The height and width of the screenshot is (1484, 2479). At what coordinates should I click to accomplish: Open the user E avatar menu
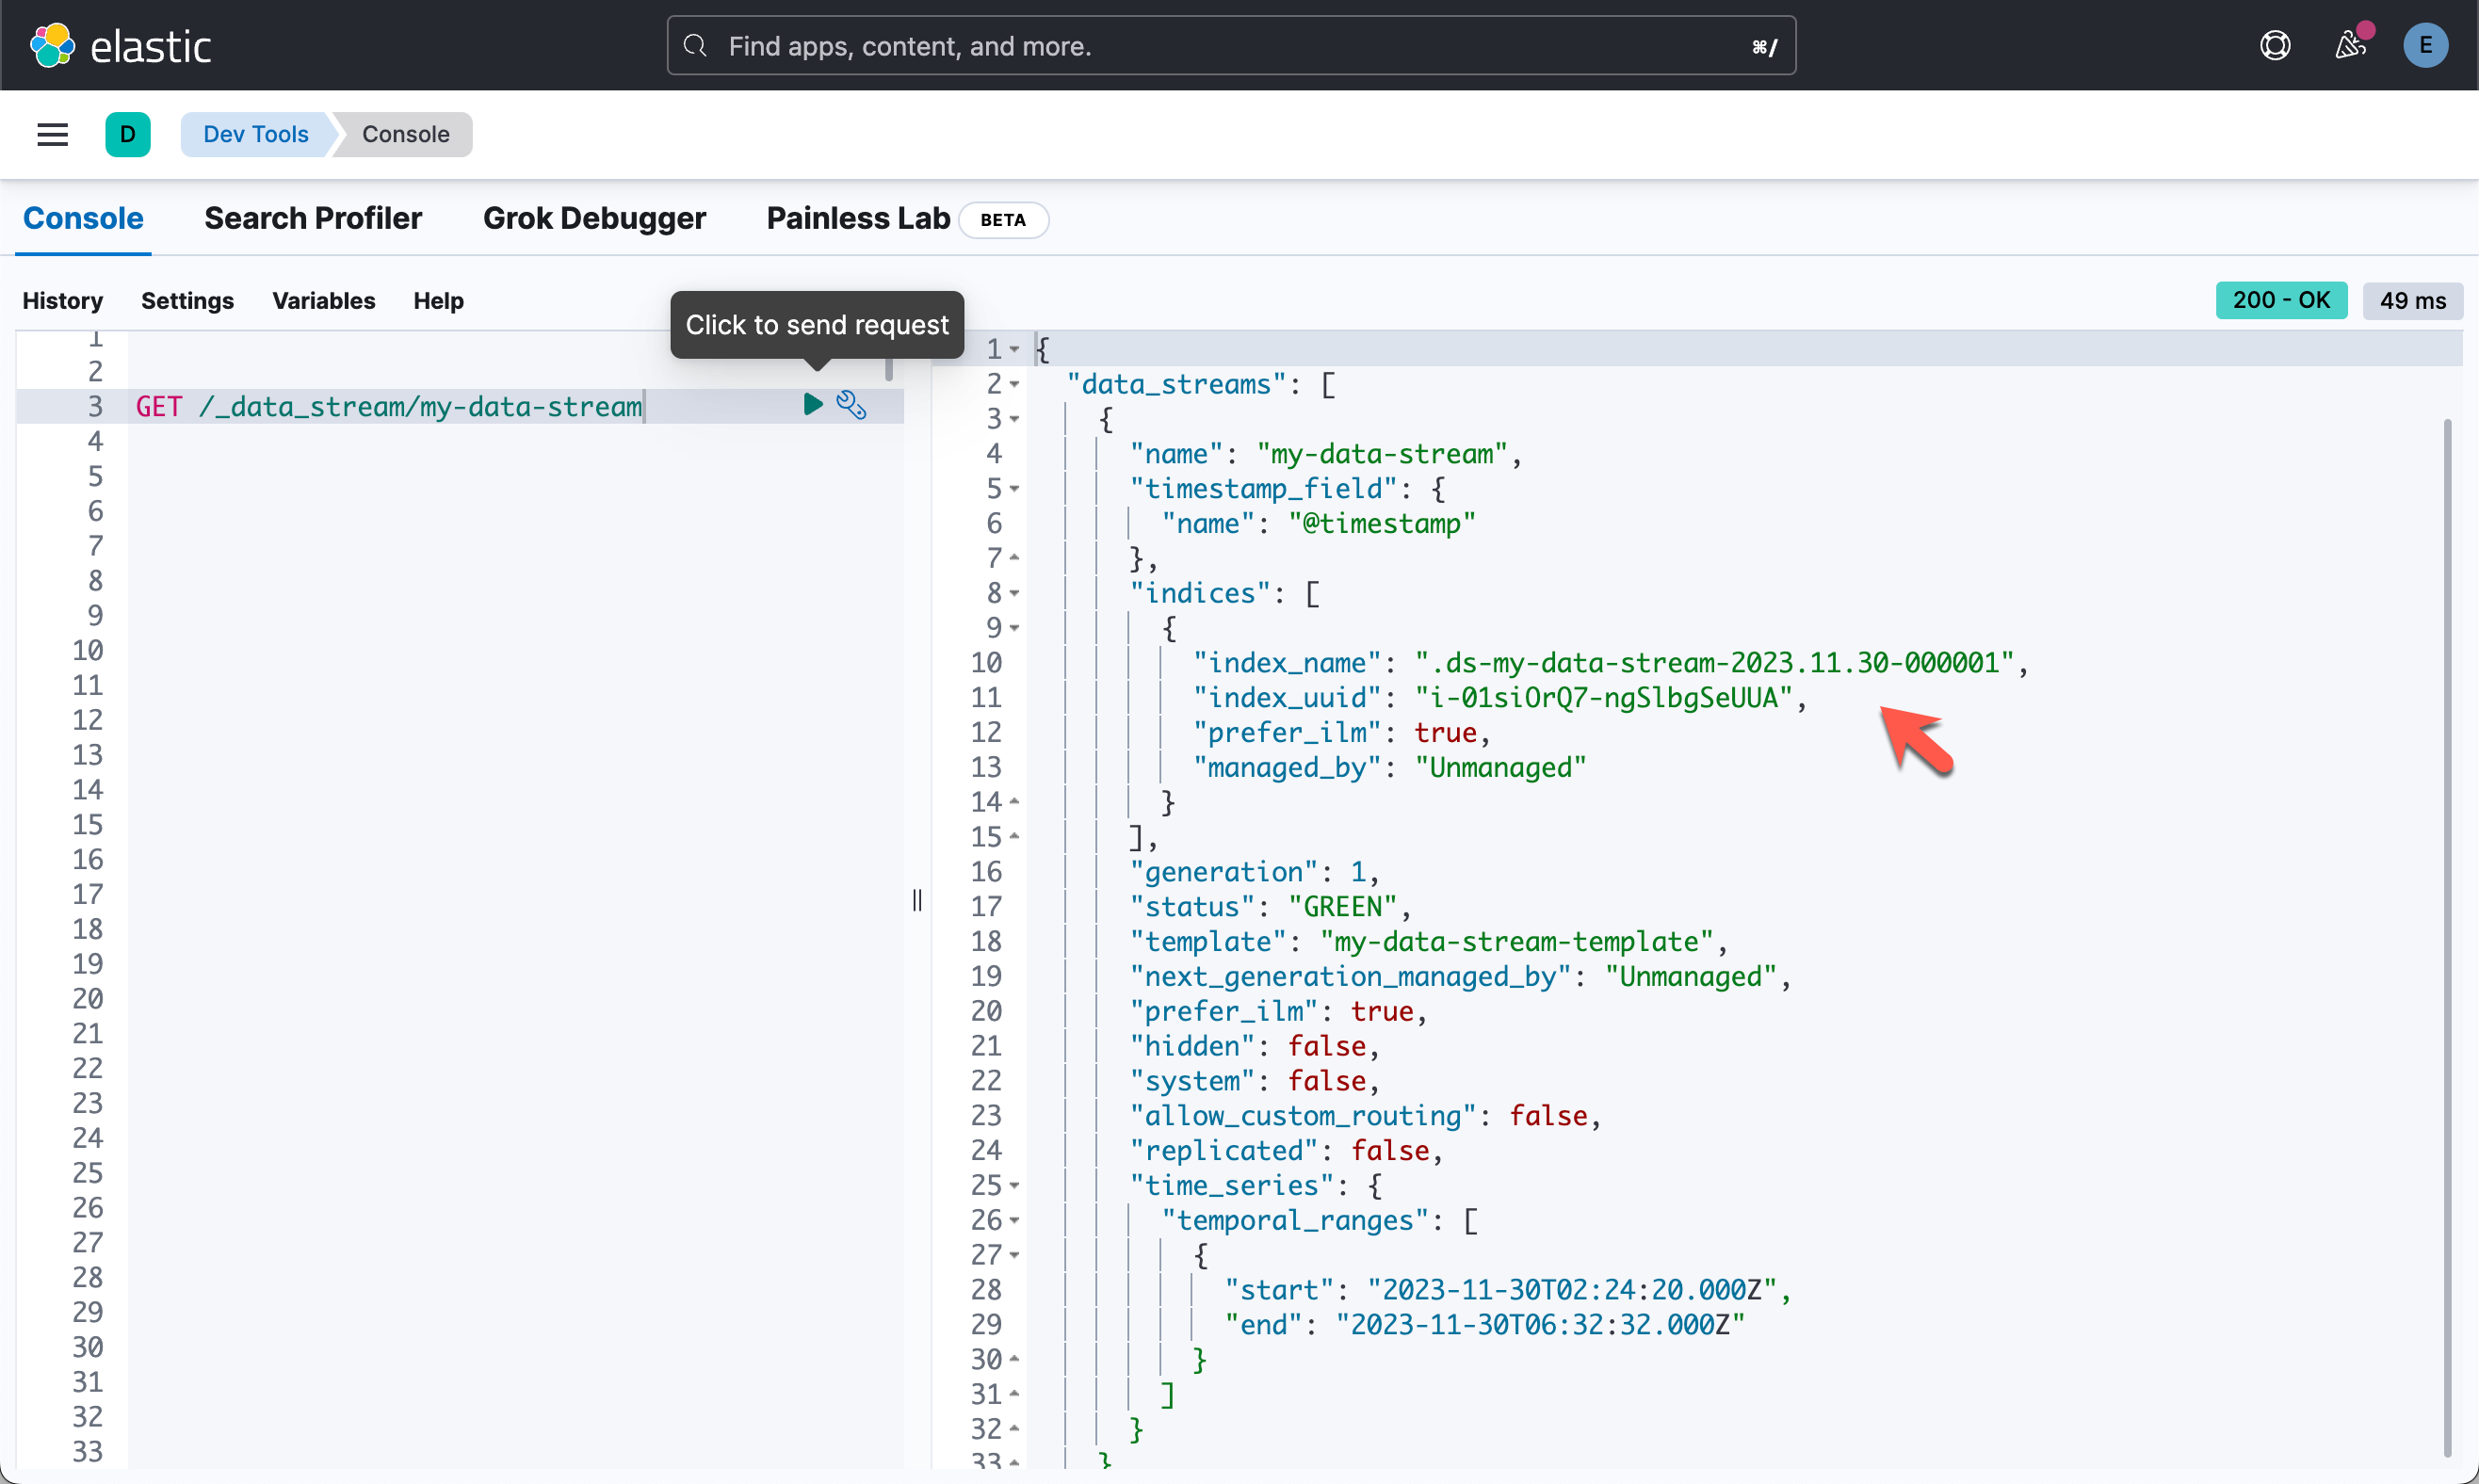(x=2425, y=46)
